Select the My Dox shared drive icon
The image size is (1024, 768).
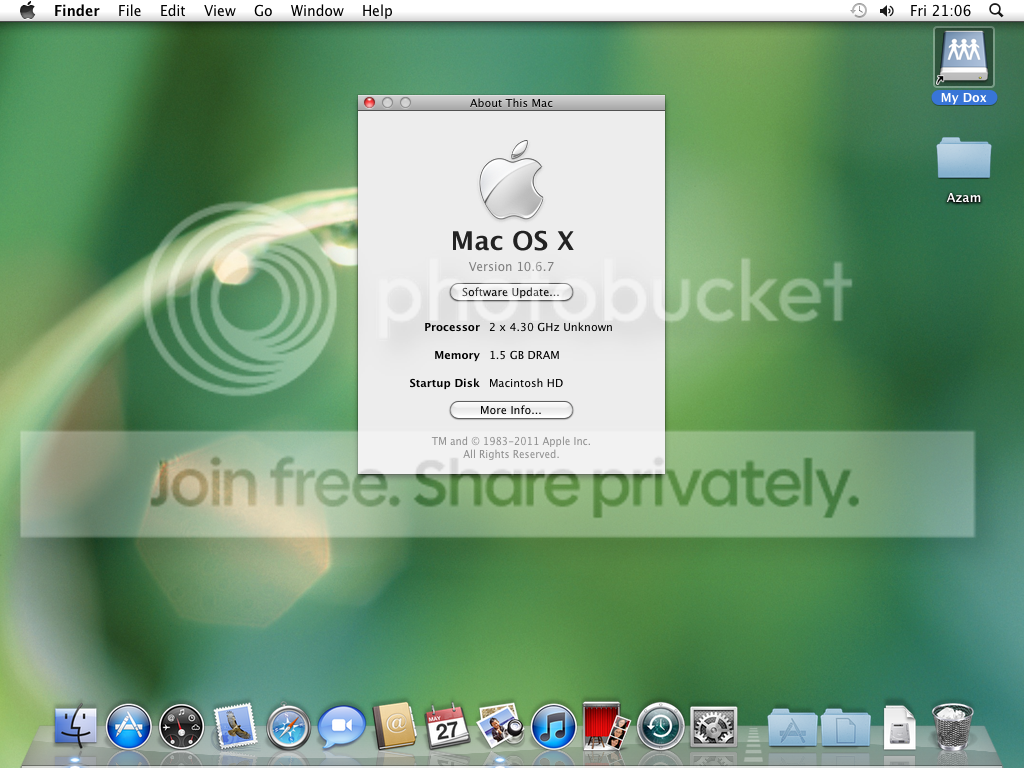pyautogui.click(x=963, y=57)
